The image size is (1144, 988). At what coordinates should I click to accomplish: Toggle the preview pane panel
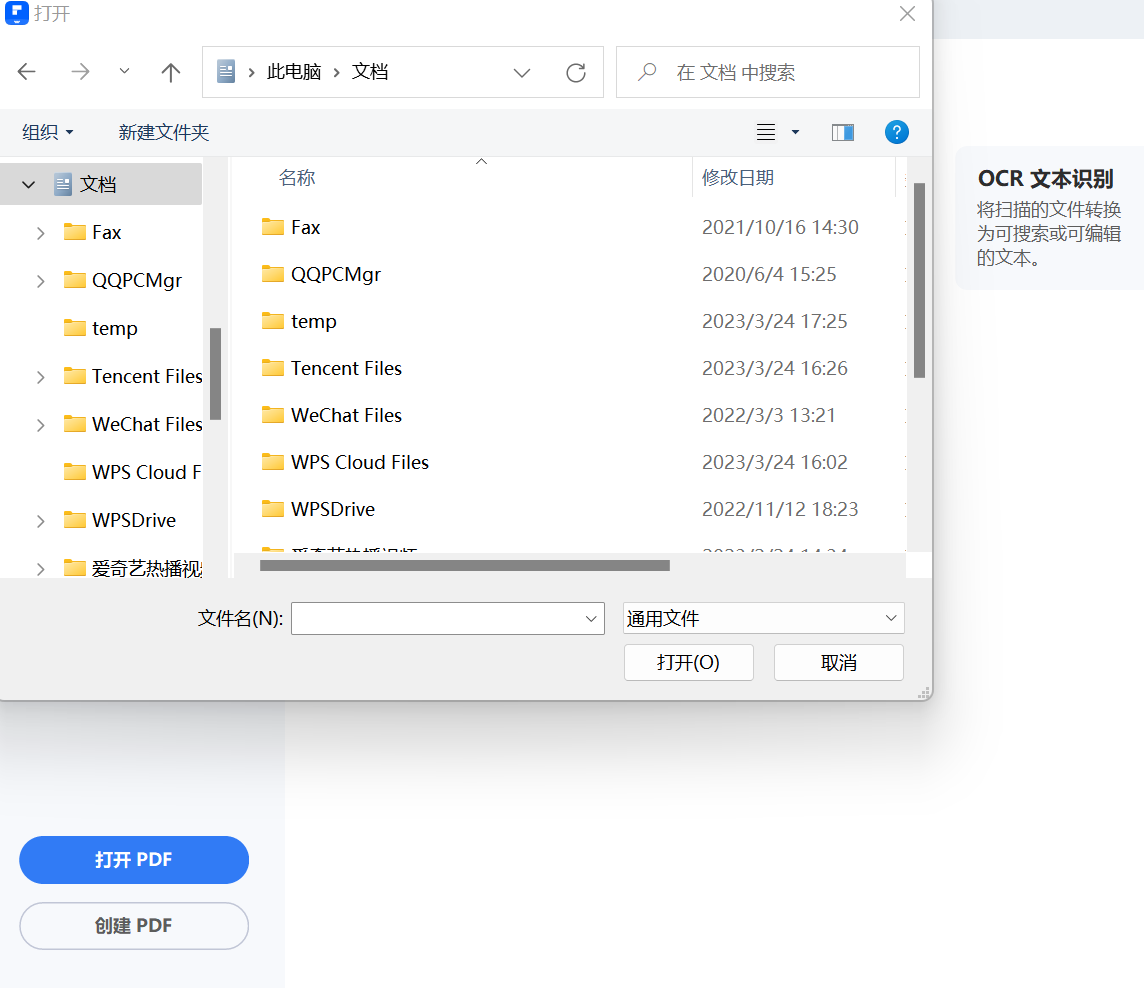pos(842,131)
